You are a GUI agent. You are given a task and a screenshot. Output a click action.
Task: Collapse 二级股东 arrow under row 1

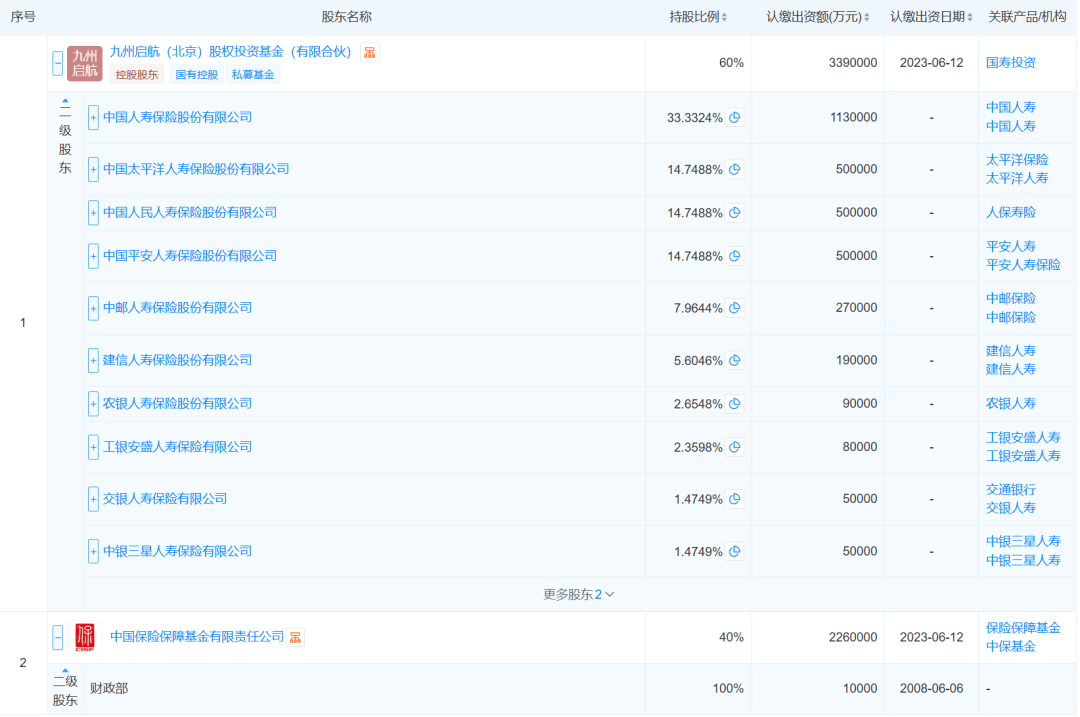coord(65,101)
